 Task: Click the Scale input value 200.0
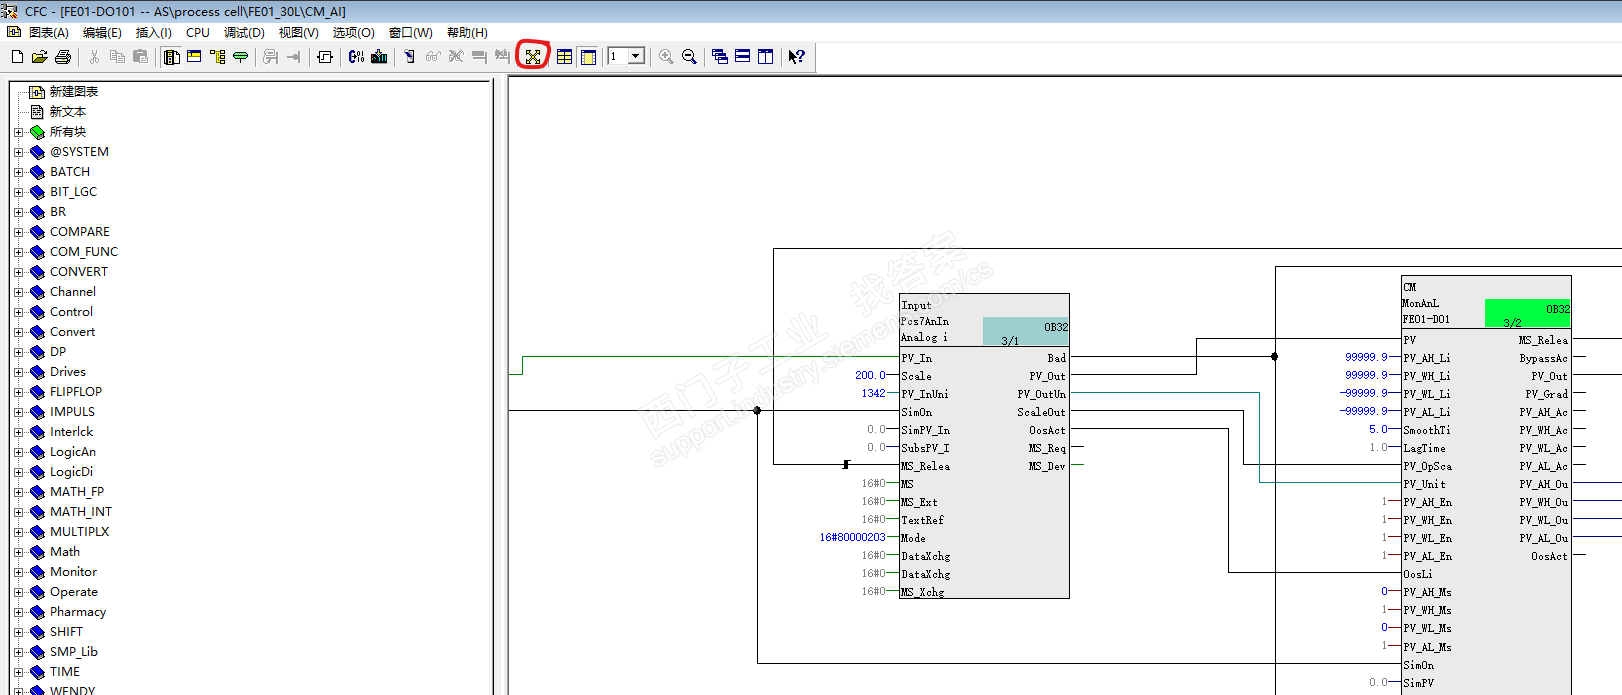click(869, 376)
